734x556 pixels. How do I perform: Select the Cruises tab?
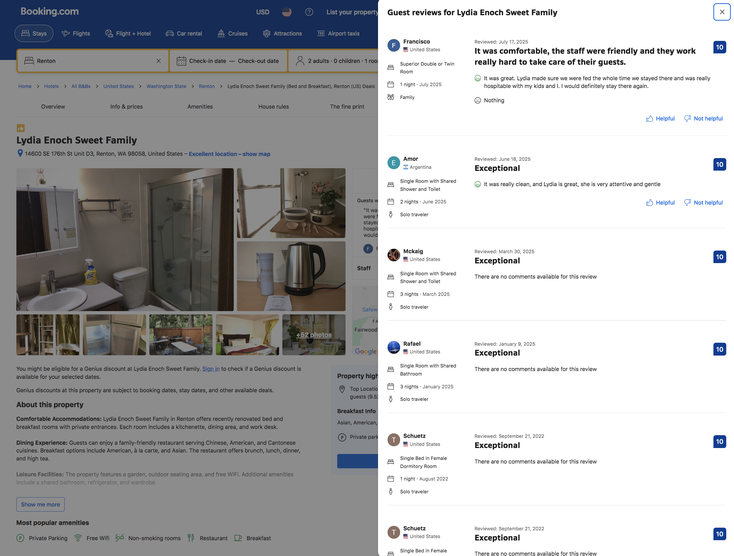(232, 33)
